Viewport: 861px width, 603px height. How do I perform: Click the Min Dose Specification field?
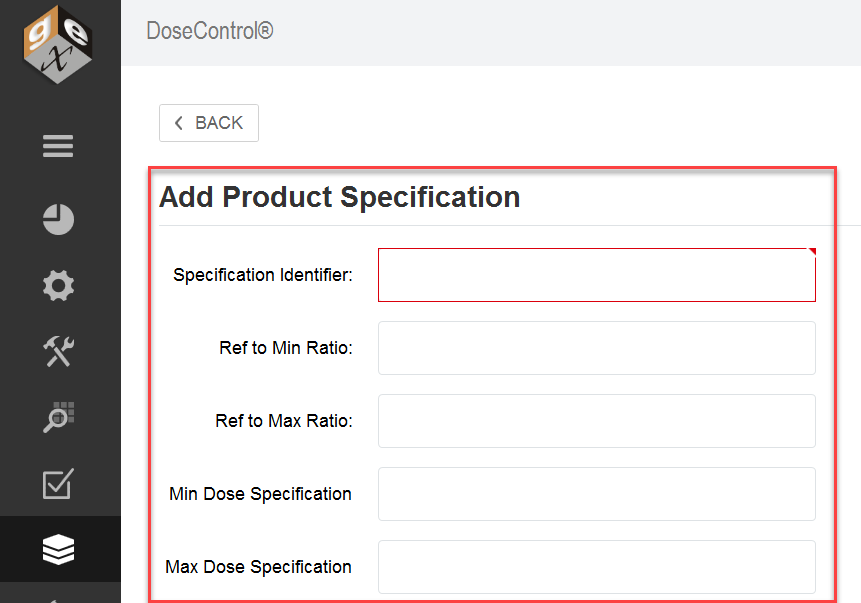point(597,494)
